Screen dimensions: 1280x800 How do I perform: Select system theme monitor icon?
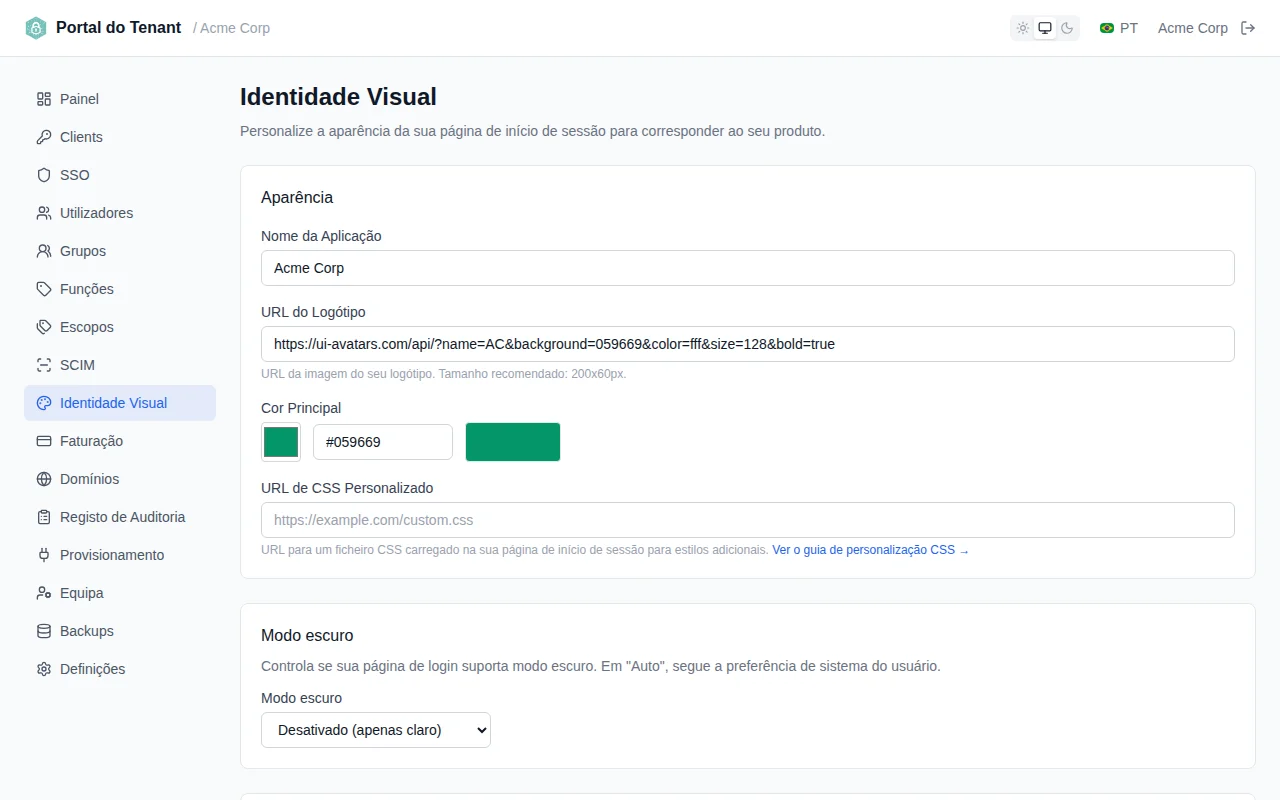(x=1045, y=28)
